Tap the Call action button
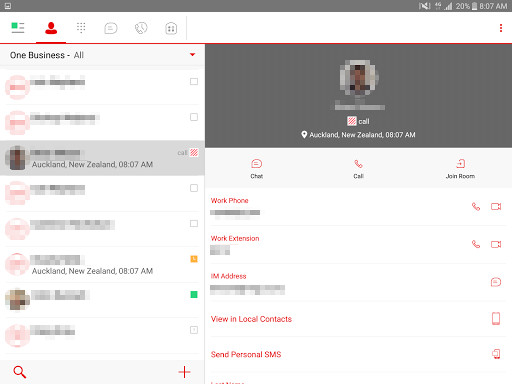The height and width of the screenshot is (384, 512). (x=358, y=169)
